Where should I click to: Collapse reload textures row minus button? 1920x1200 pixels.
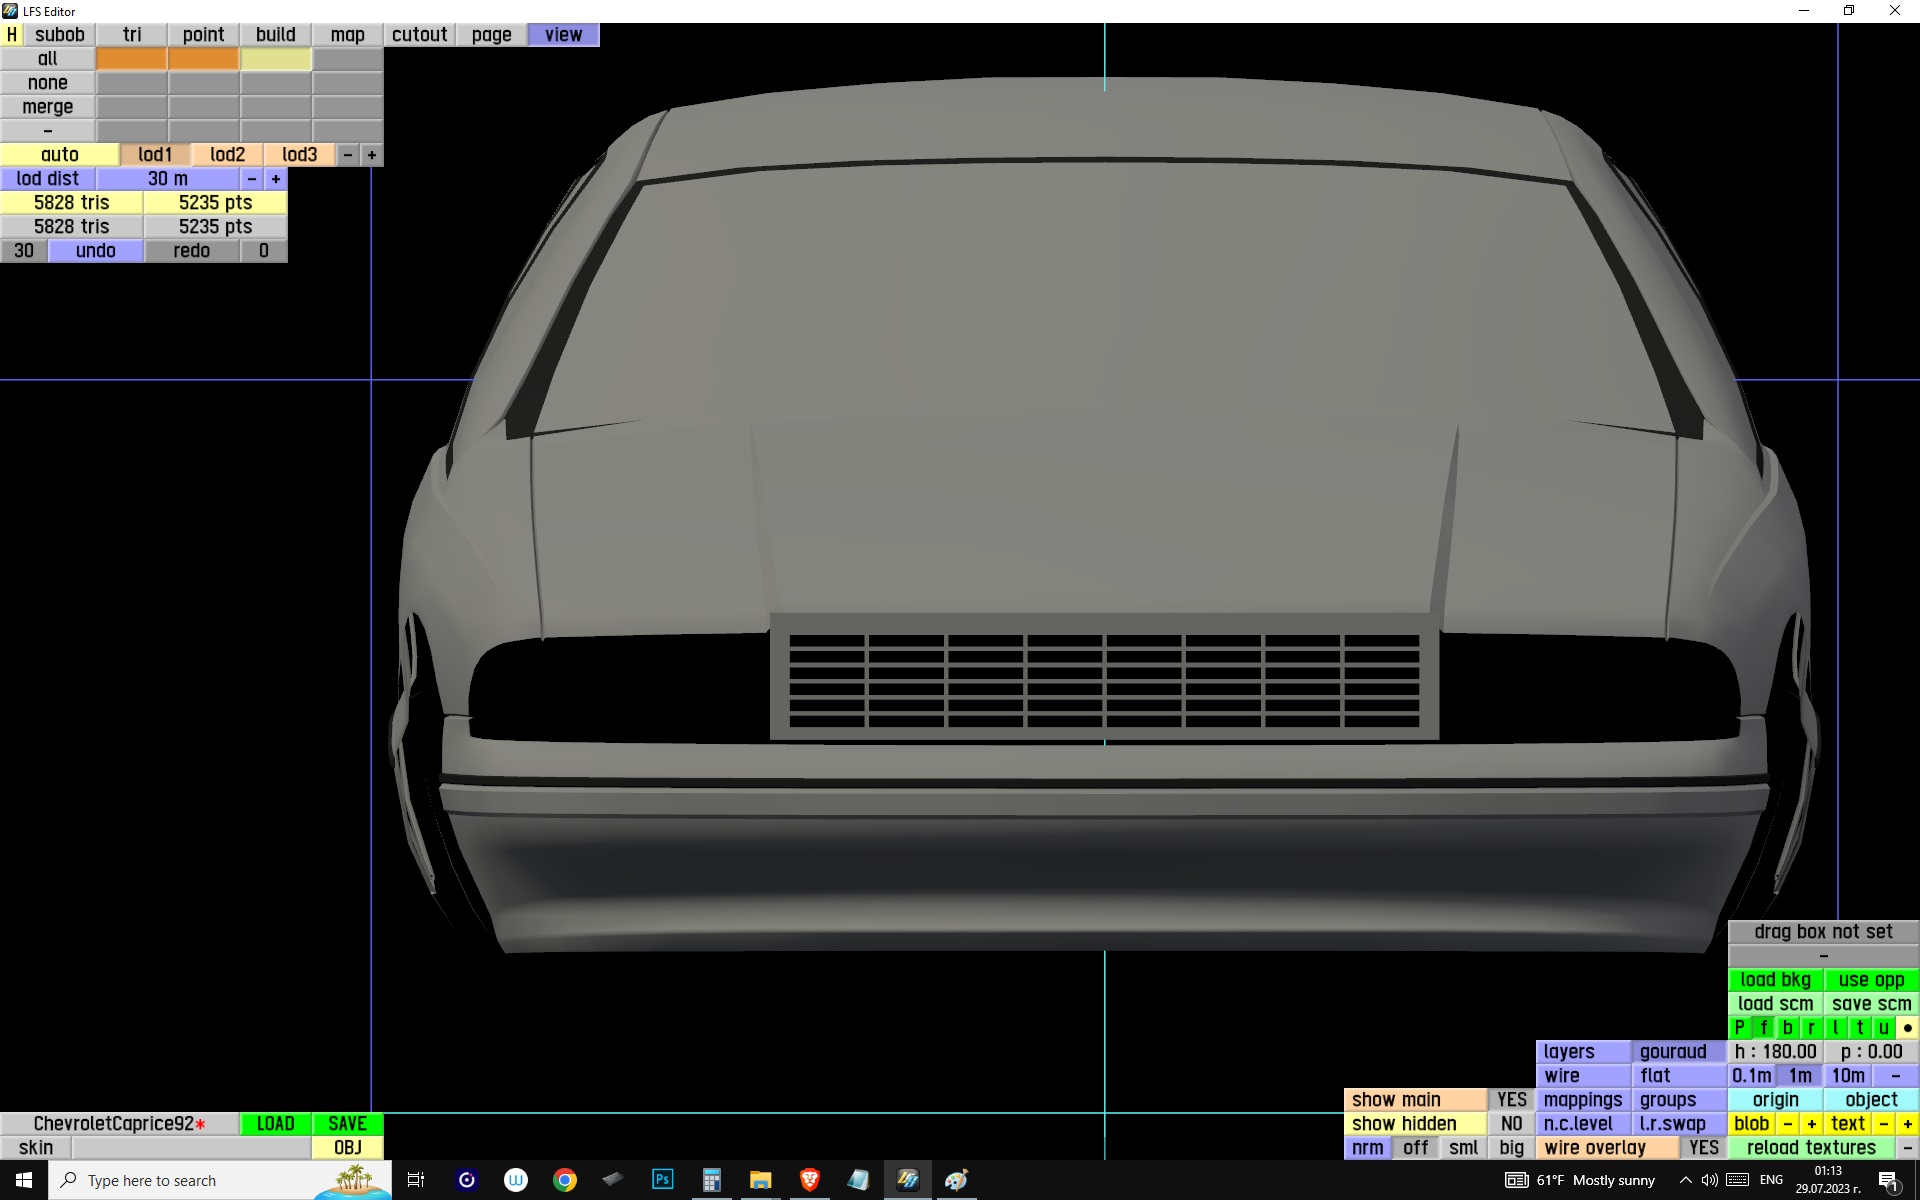pyautogui.click(x=1907, y=1148)
